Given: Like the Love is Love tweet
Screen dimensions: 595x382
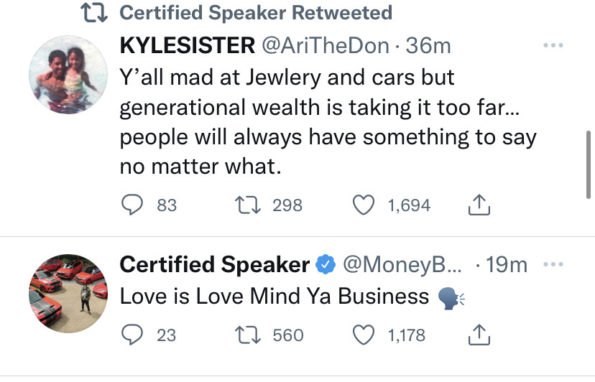Looking at the screenshot, I should click(x=364, y=335).
